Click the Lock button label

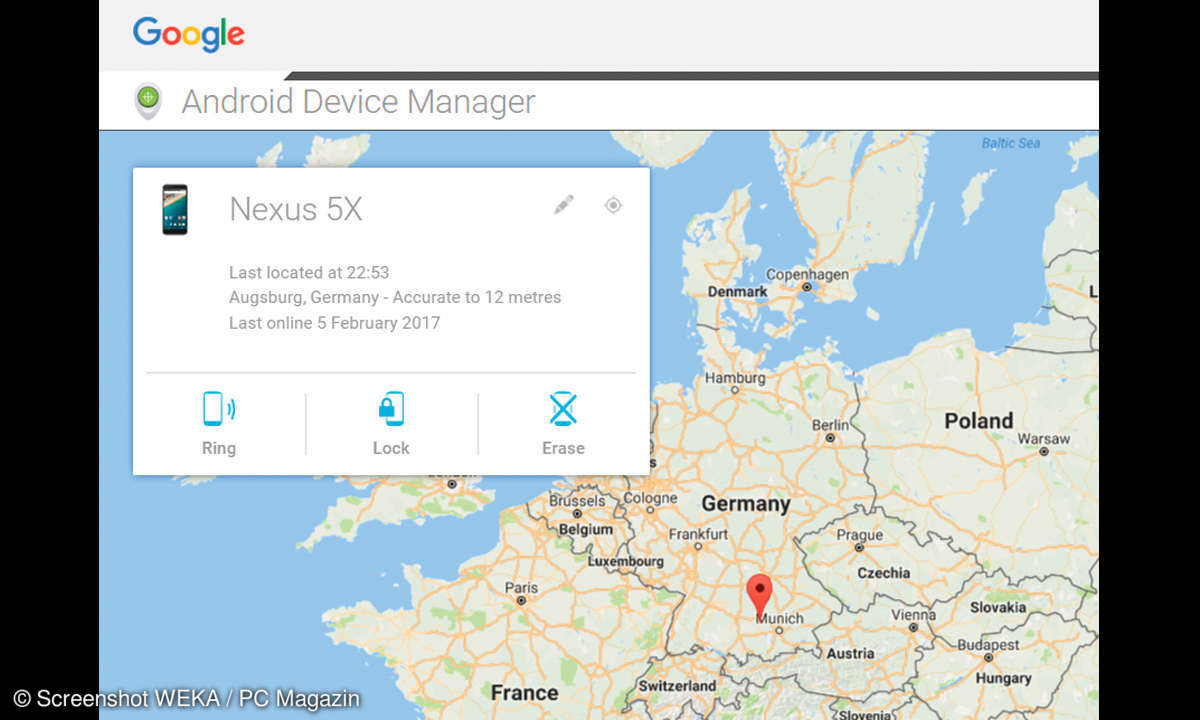[x=391, y=448]
